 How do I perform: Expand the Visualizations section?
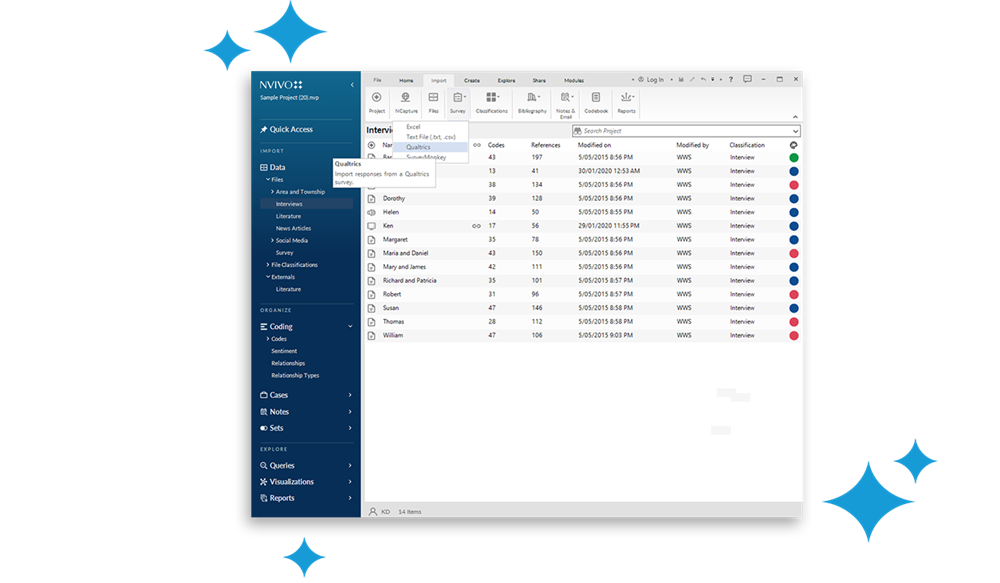(350, 482)
